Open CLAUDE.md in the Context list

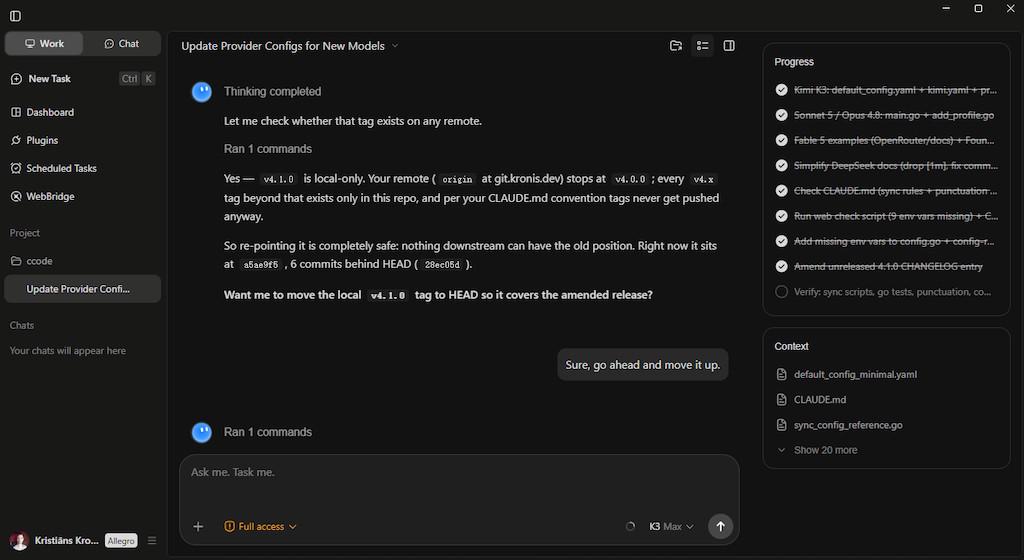820,399
